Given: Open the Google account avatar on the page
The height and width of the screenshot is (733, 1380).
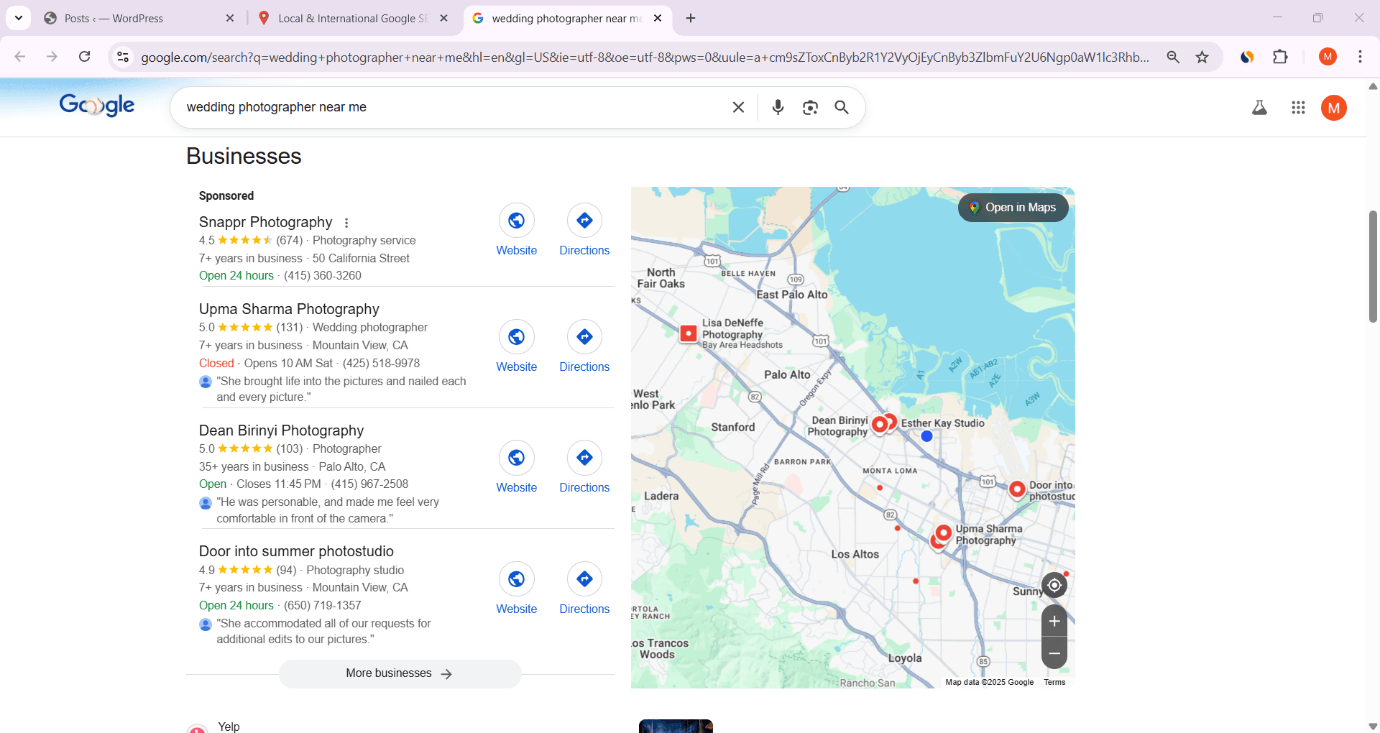Looking at the screenshot, I should (x=1333, y=107).
